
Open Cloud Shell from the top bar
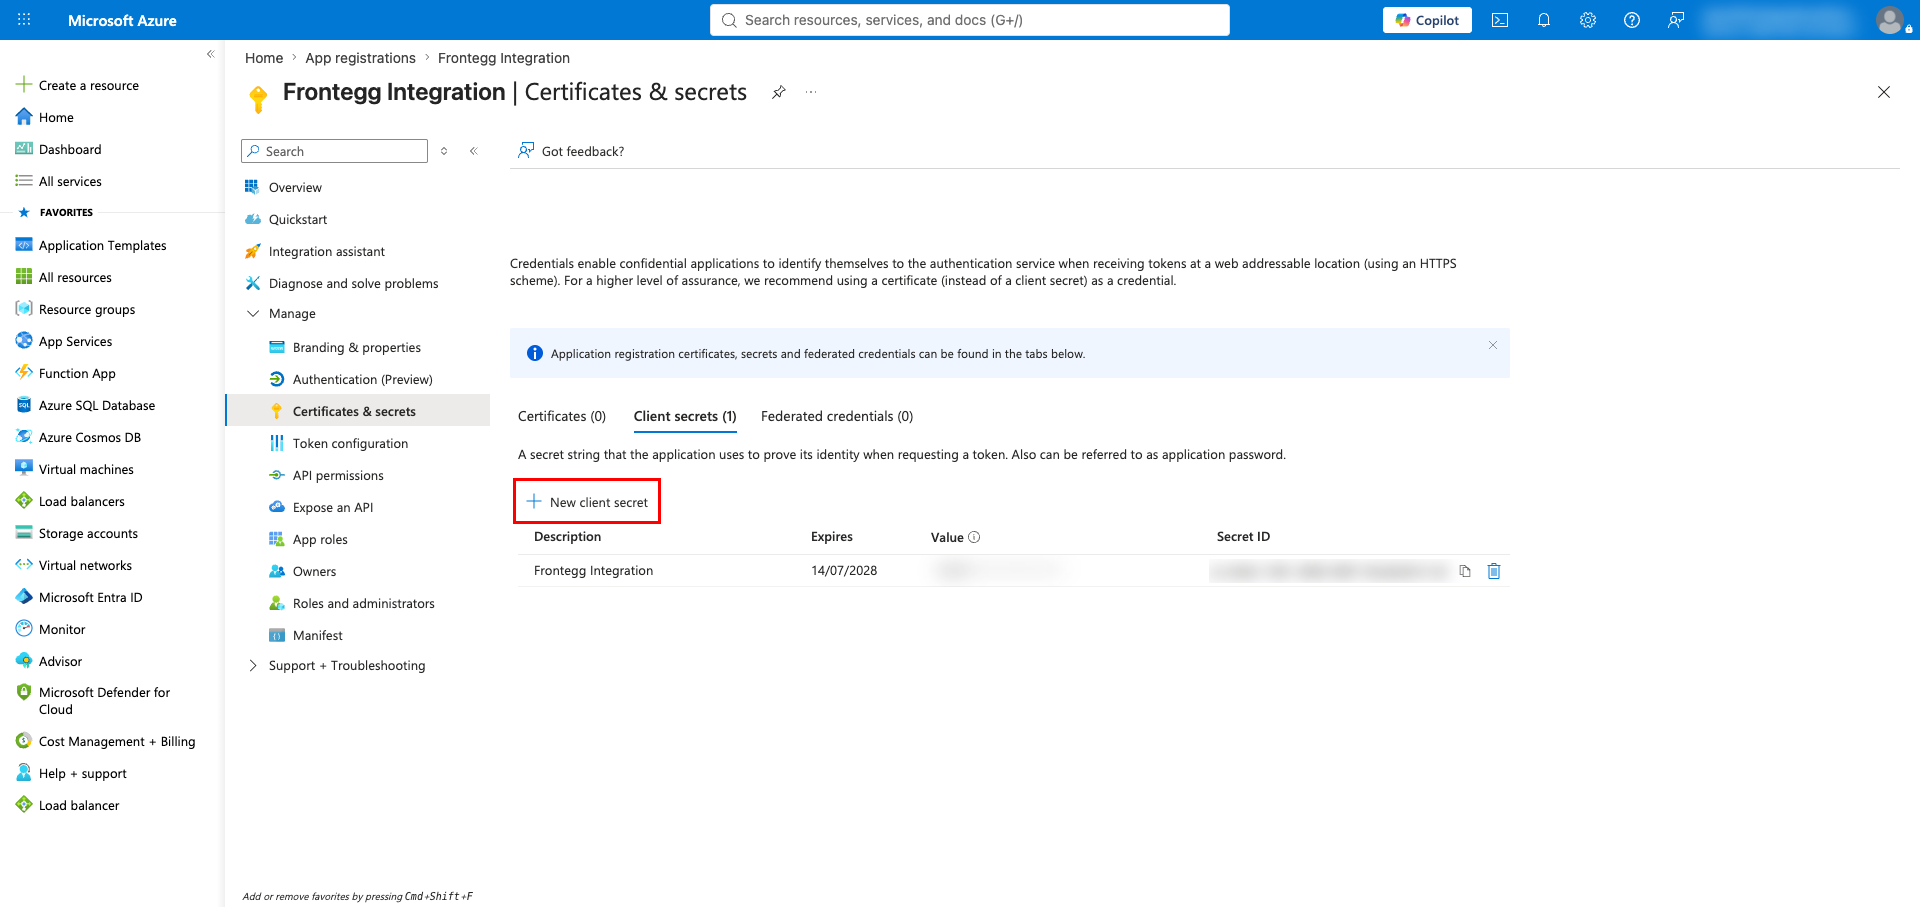coord(1500,20)
